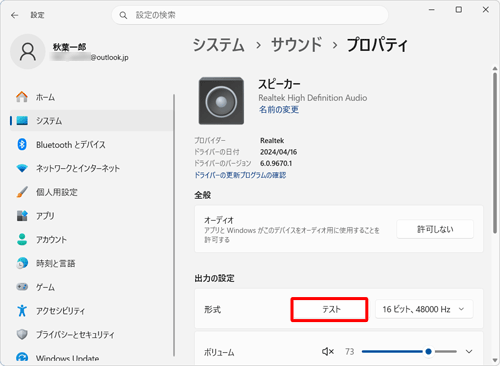Open Bluetooth とデバイス settings

point(91,144)
